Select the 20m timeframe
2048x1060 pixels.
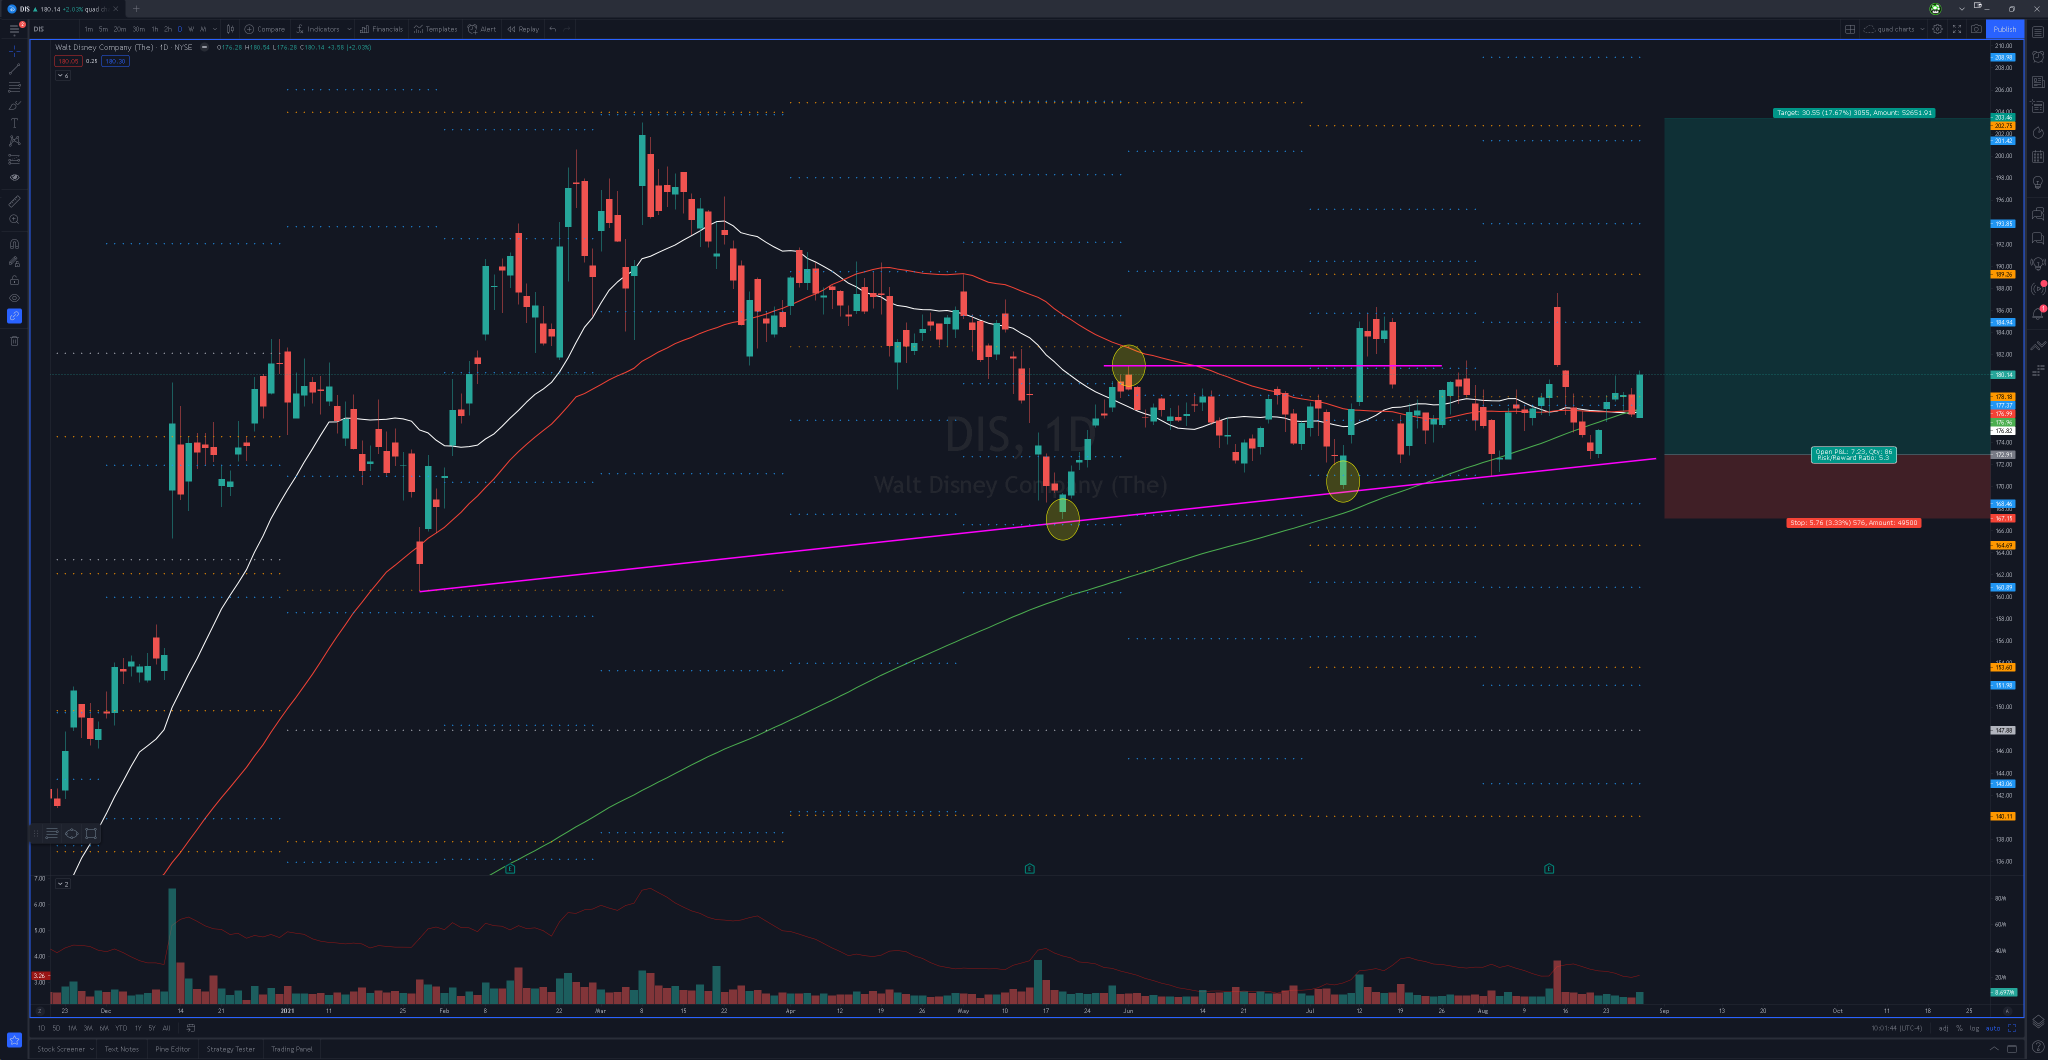tap(120, 29)
